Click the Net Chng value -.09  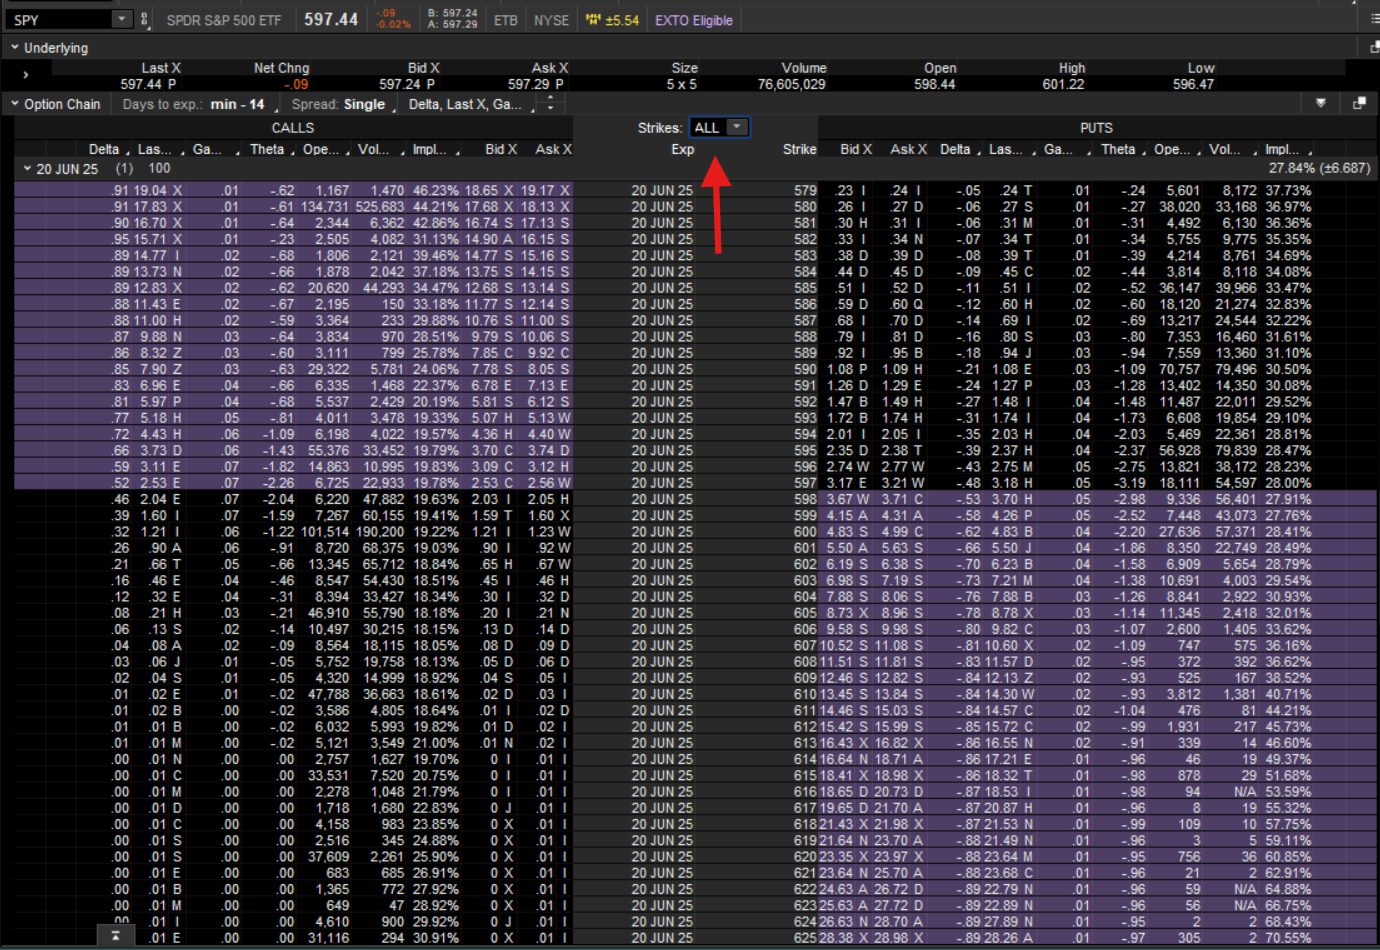pyautogui.click(x=295, y=84)
